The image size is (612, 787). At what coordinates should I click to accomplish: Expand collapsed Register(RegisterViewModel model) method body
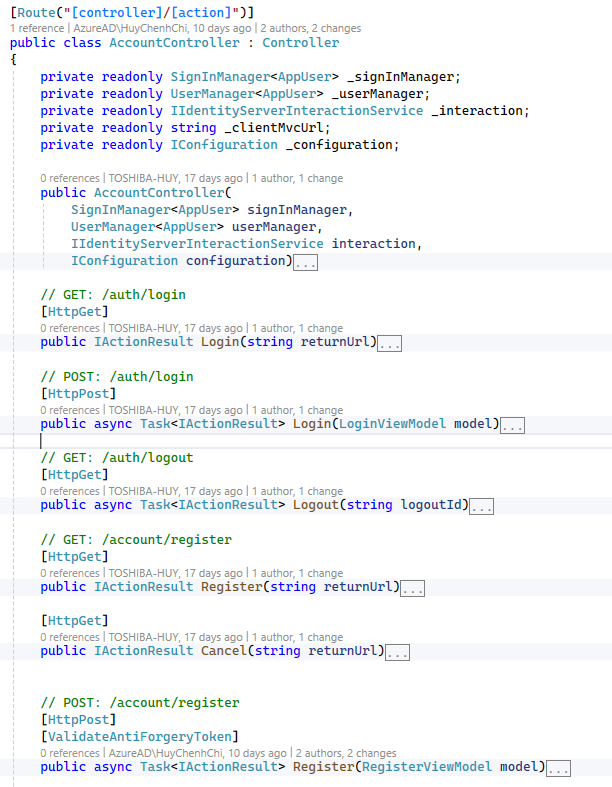[x=558, y=768]
